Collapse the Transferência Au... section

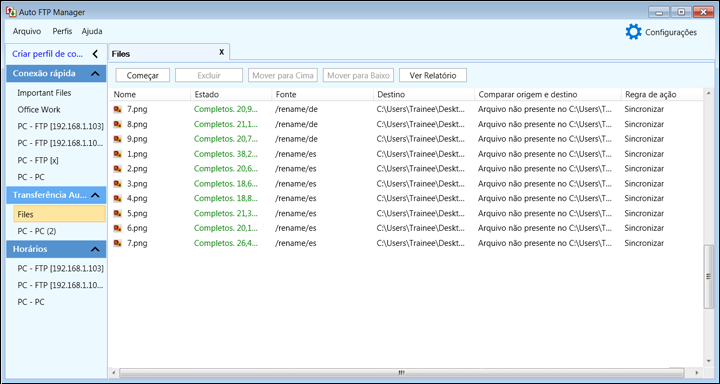95,195
